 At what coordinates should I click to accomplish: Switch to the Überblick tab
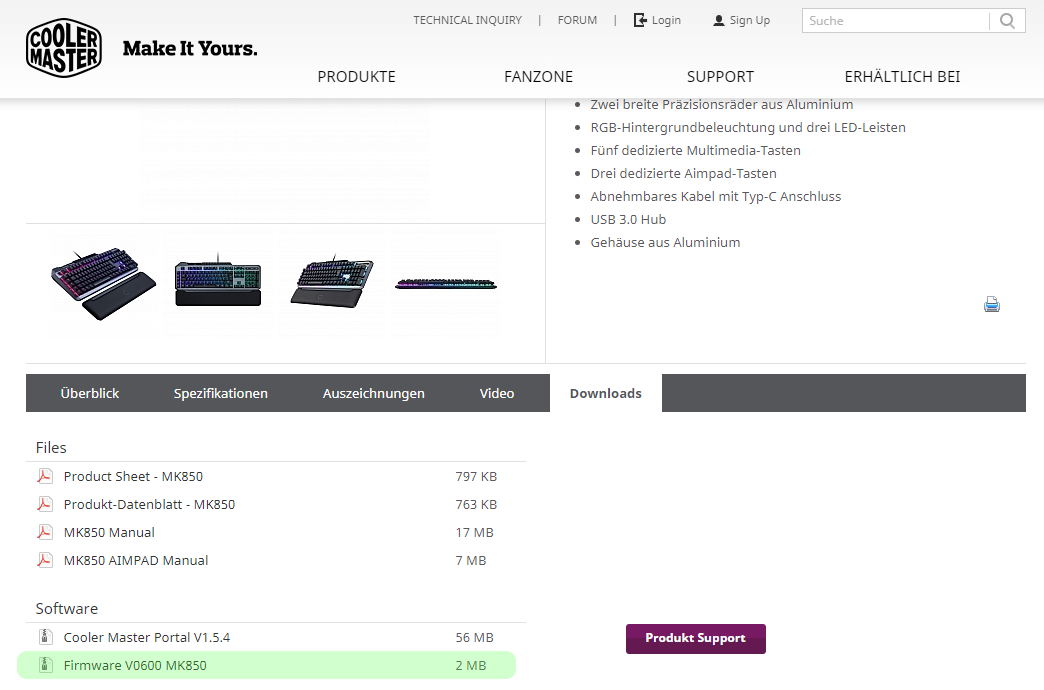coord(90,393)
